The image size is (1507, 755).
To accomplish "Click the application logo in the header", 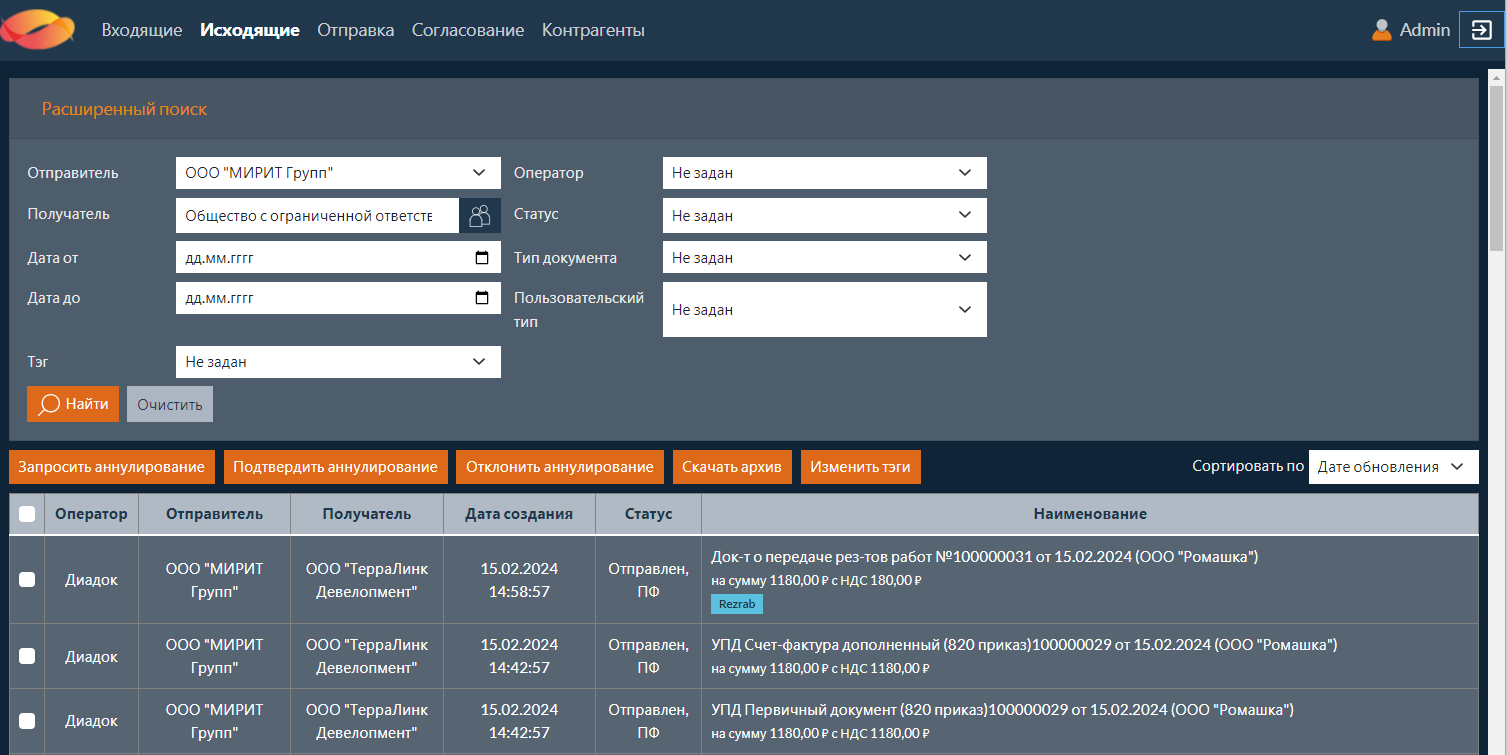I will [x=38, y=29].
